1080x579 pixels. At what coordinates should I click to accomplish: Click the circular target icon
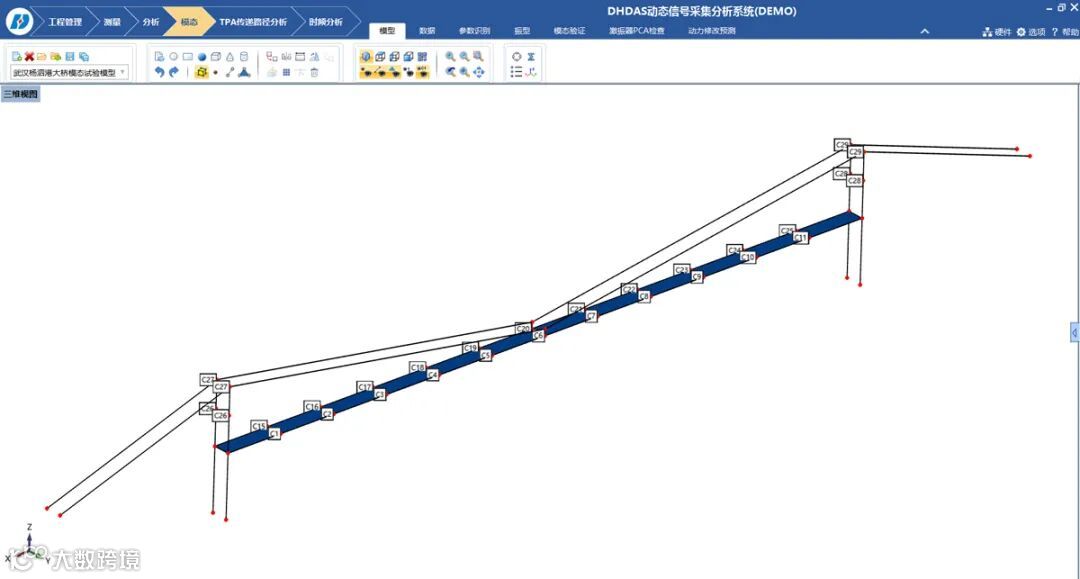pos(516,56)
